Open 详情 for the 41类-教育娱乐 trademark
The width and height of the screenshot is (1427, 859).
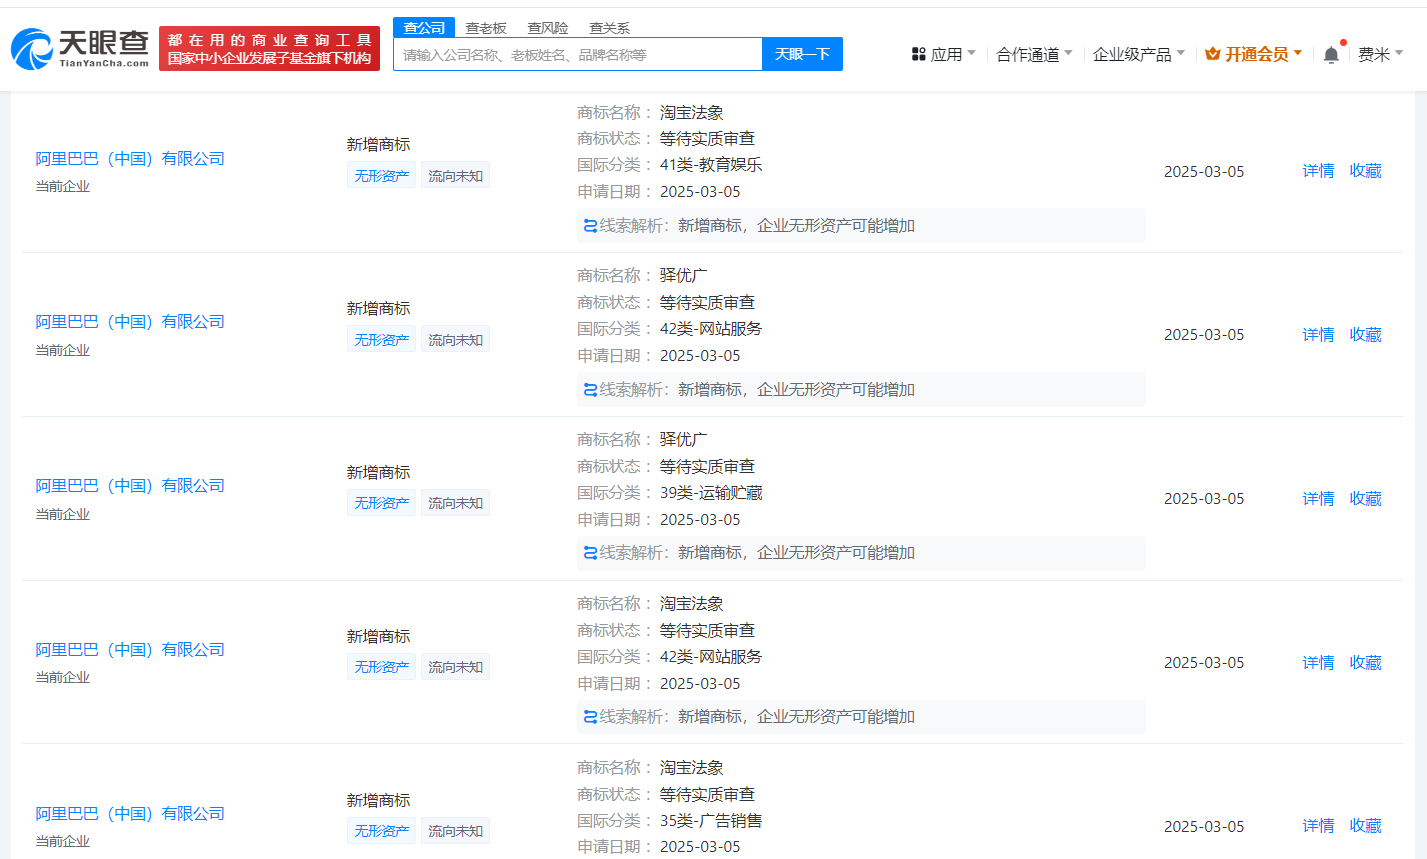click(1318, 171)
